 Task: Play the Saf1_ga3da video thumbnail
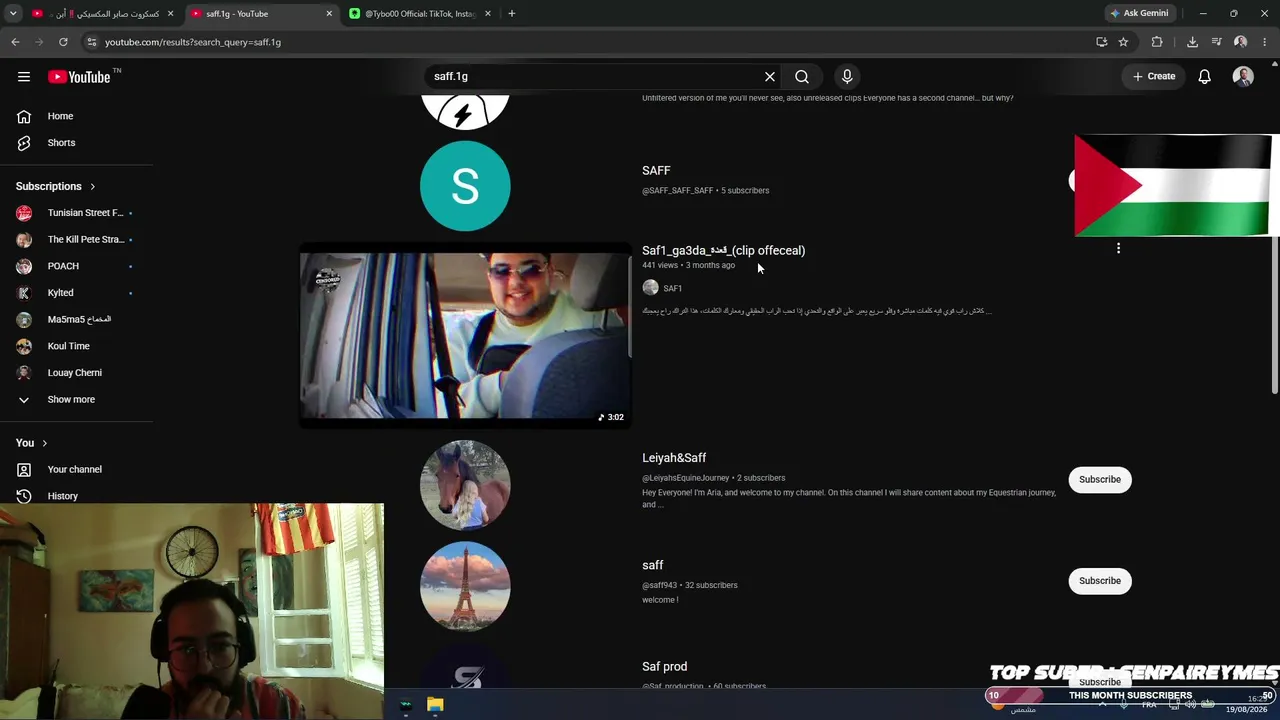pyautogui.click(x=465, y=336)
